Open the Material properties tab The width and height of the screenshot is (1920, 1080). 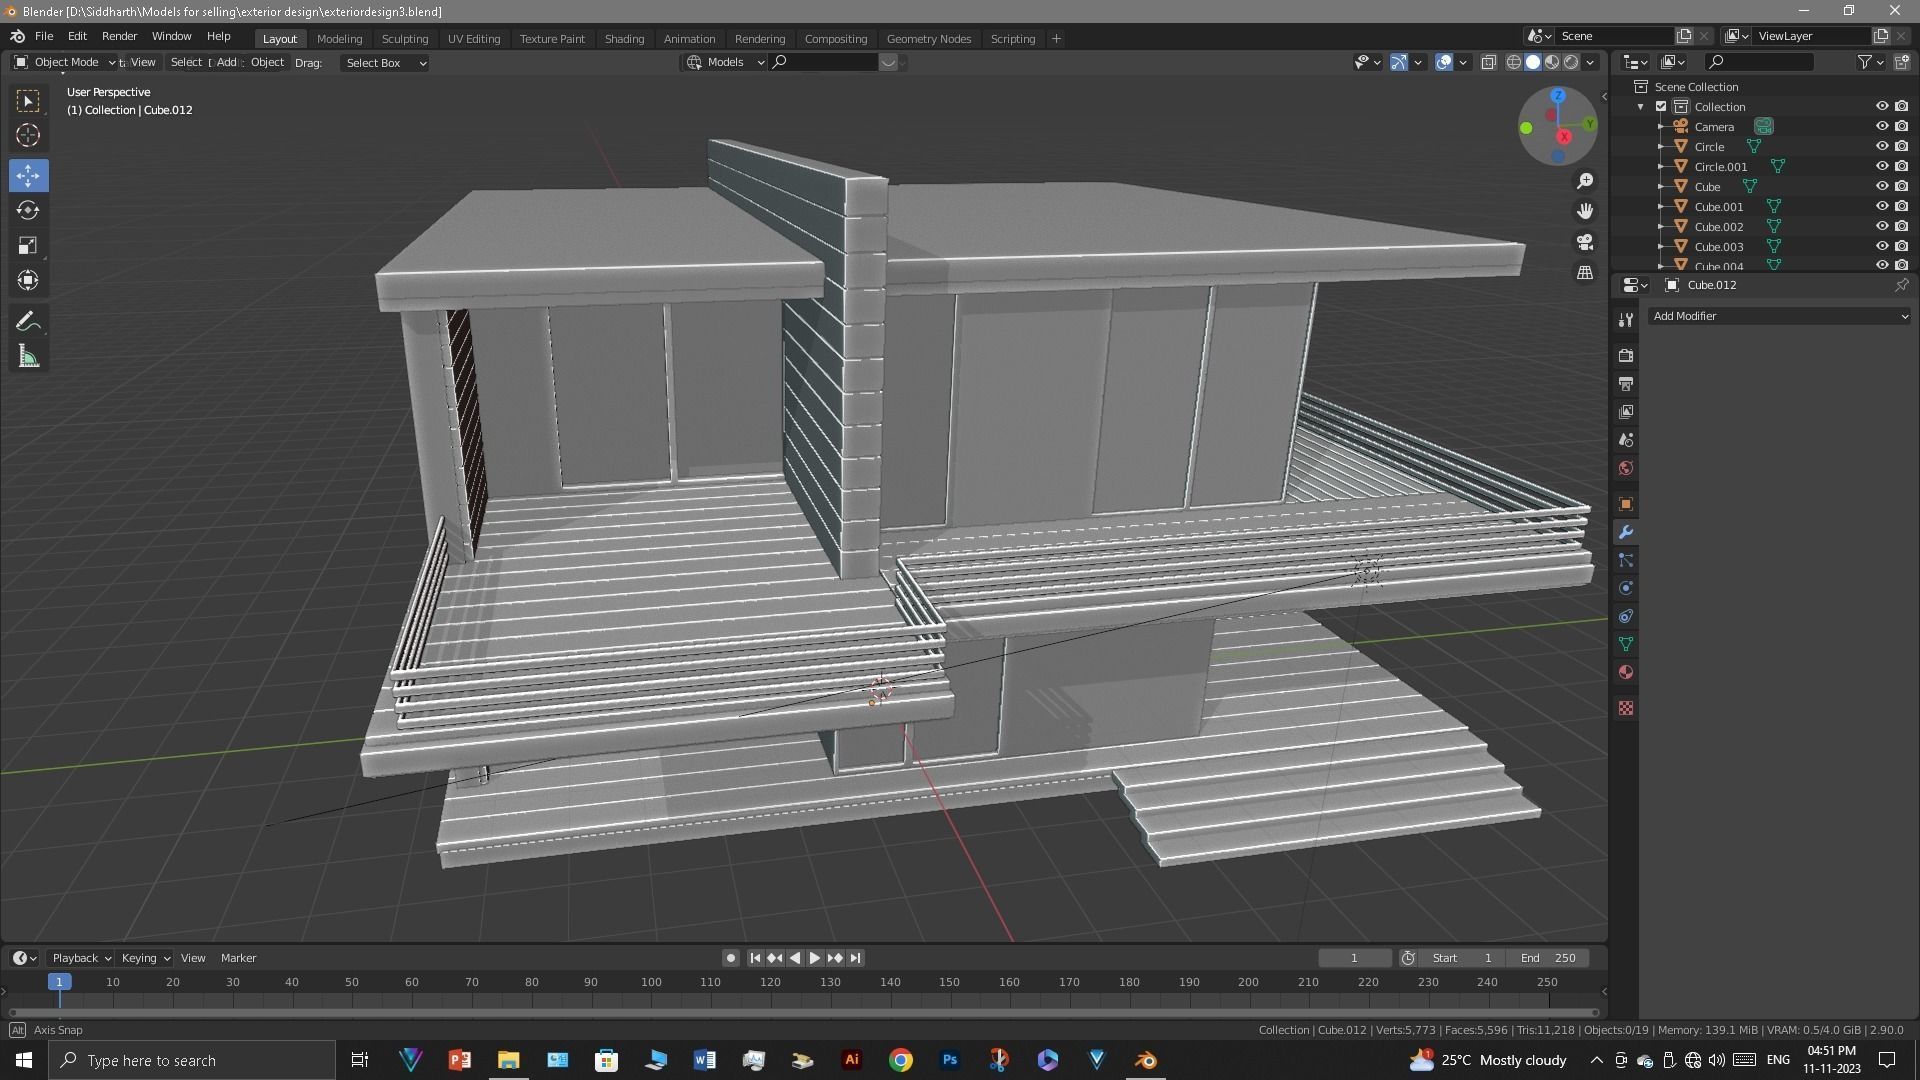(x=1626, y=672)
